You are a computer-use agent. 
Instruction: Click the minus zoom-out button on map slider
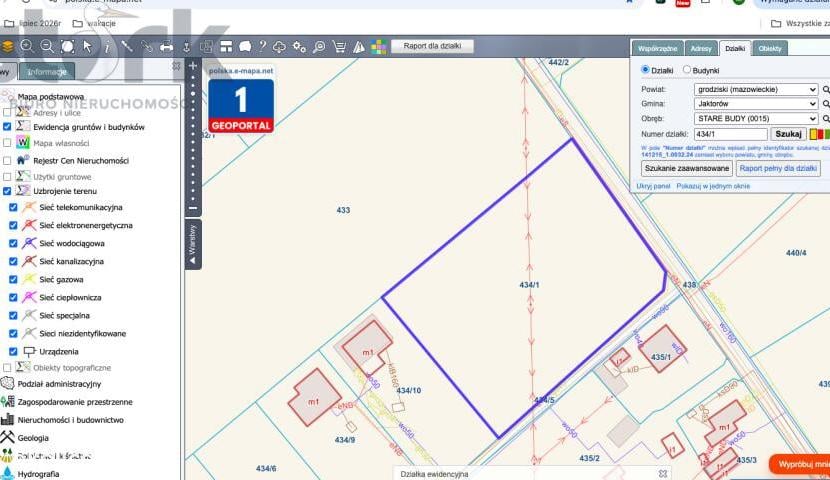pyautogui.click(x=193, y=208)
